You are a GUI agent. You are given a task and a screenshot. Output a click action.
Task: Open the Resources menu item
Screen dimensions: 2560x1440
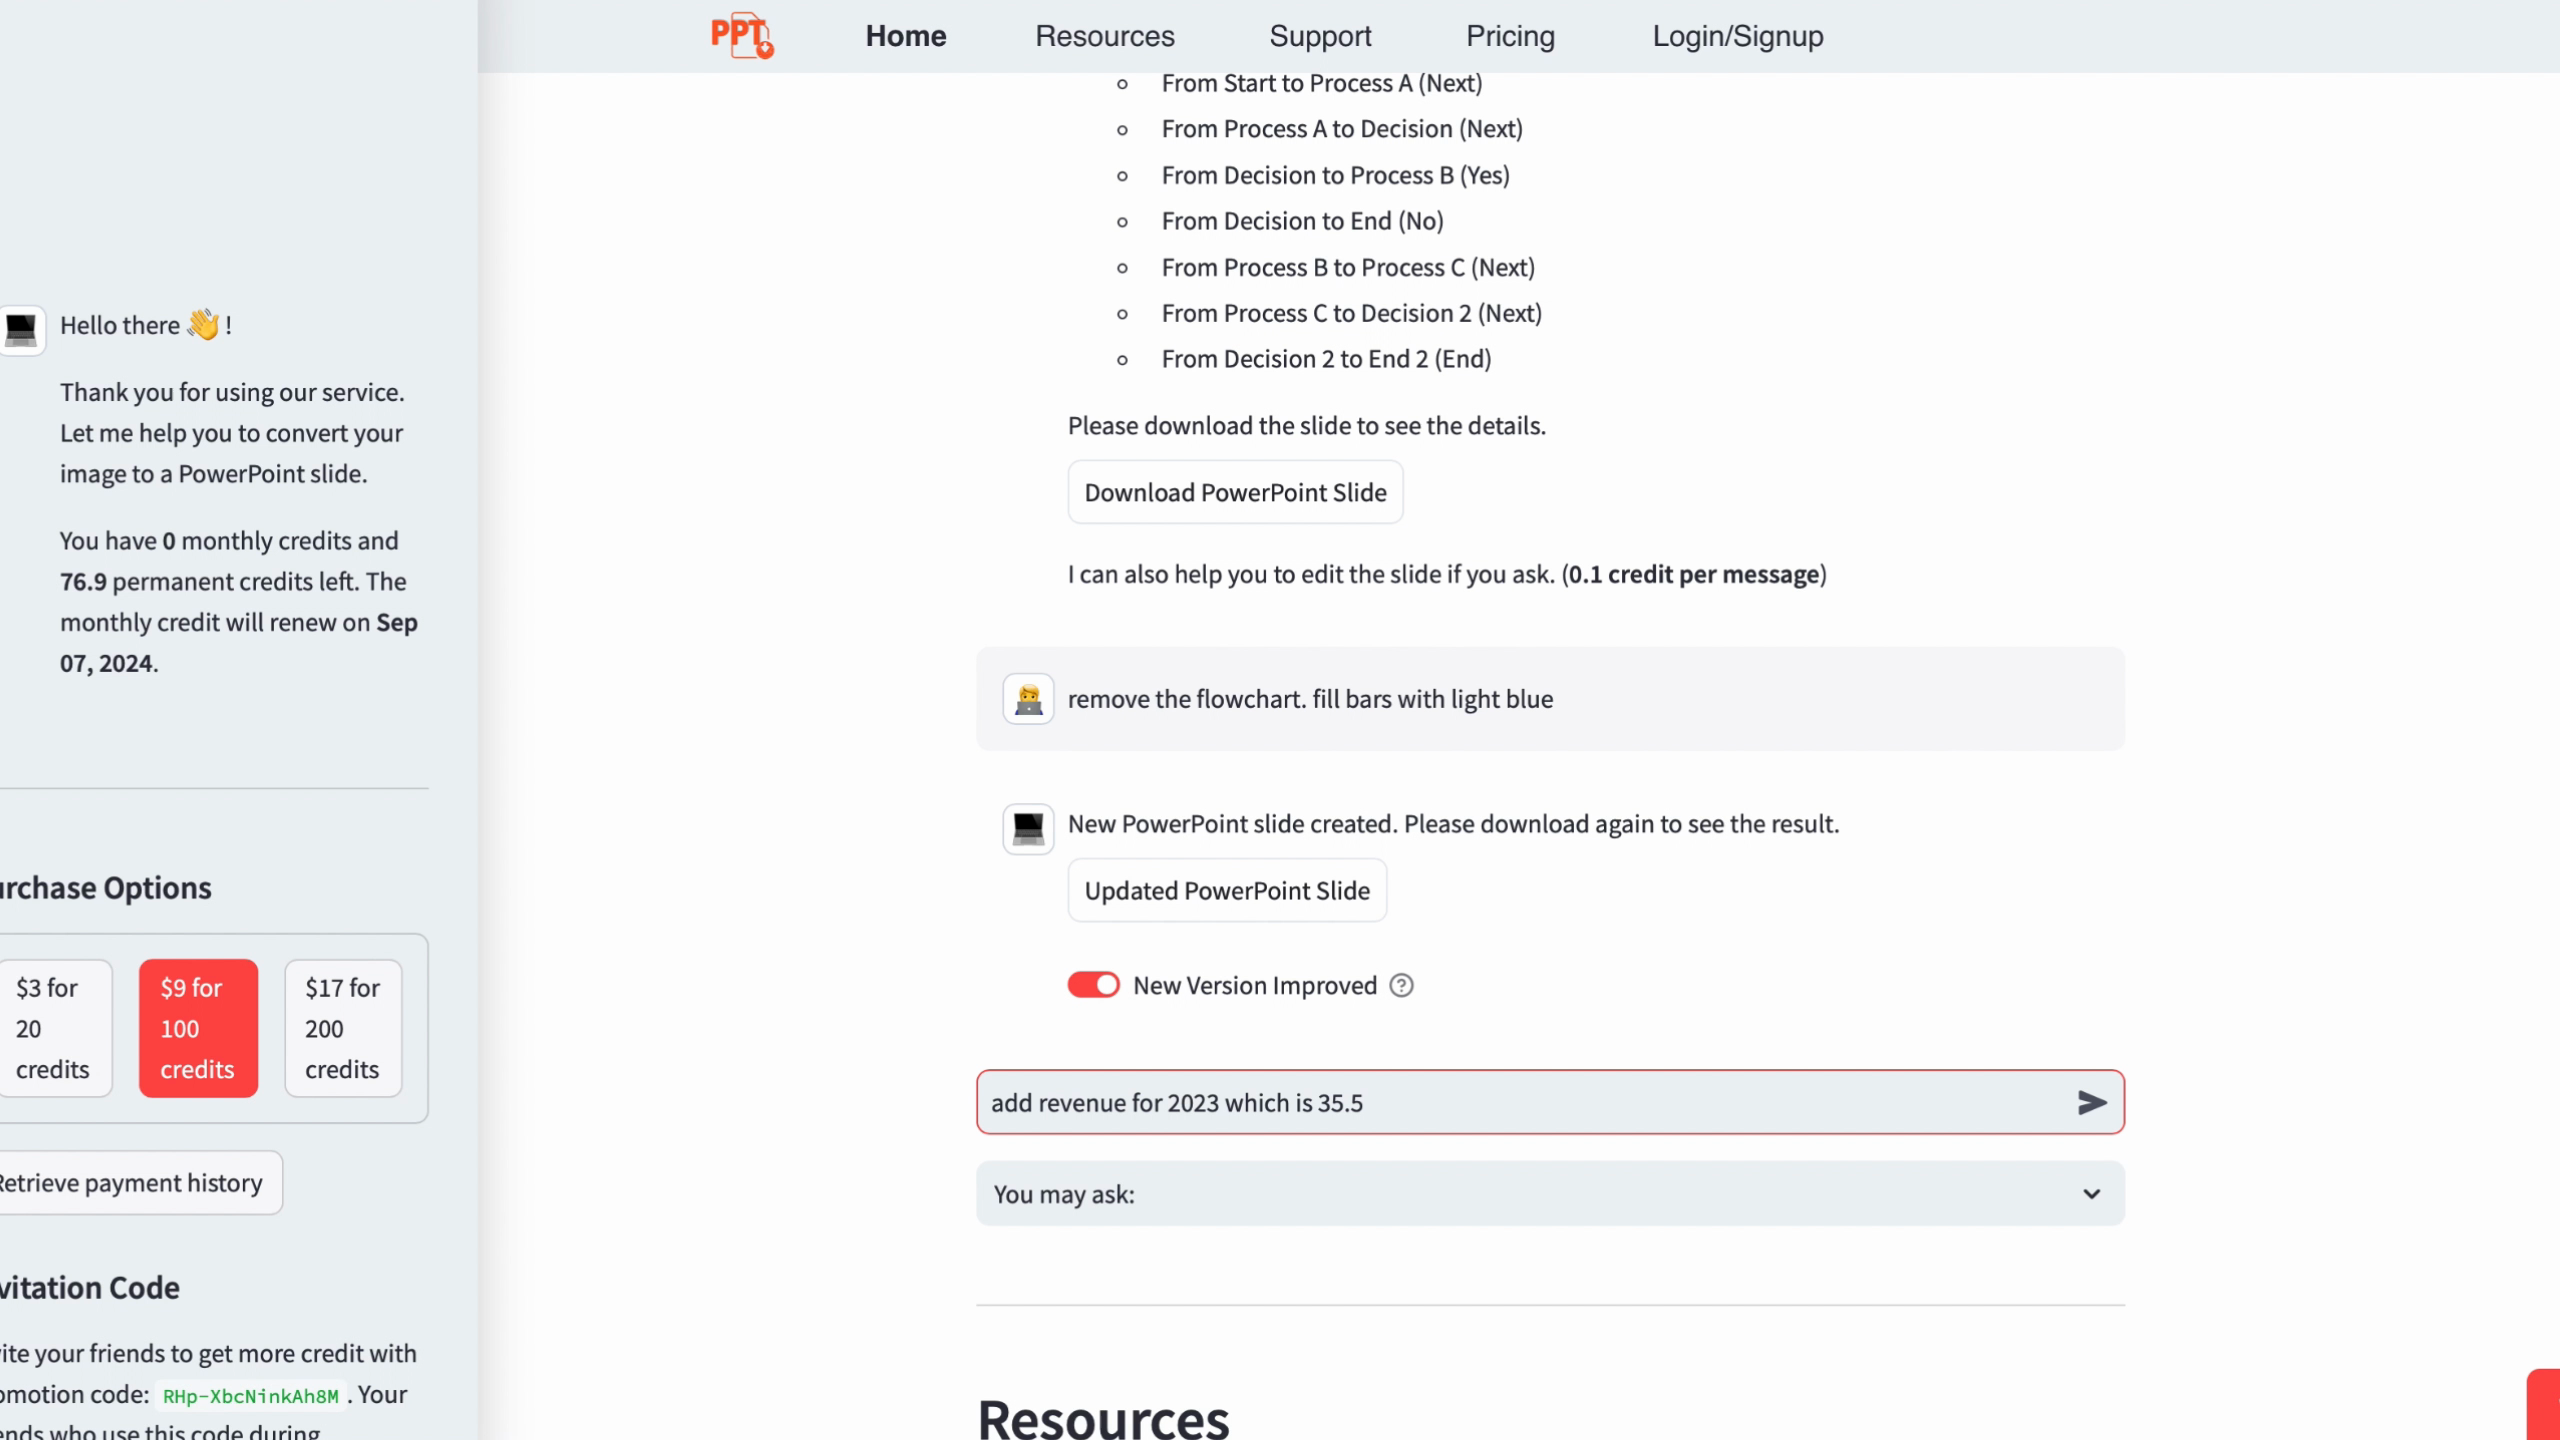(1104, 36)
